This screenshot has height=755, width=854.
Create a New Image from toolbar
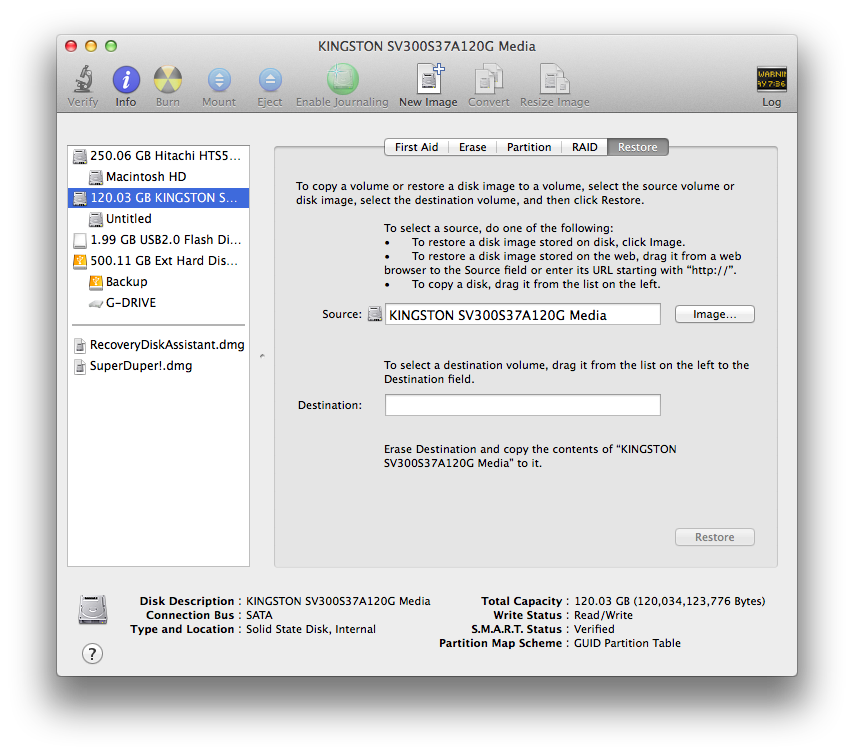(x=429, y=79)
